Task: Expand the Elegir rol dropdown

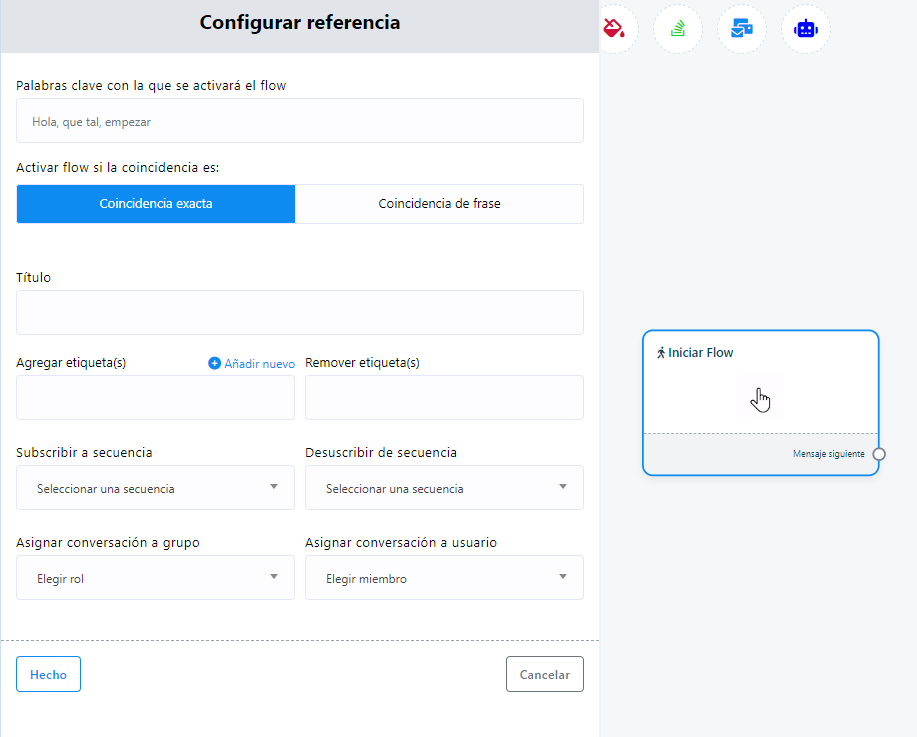Action: pyautogui.click(x=156, y=578)
